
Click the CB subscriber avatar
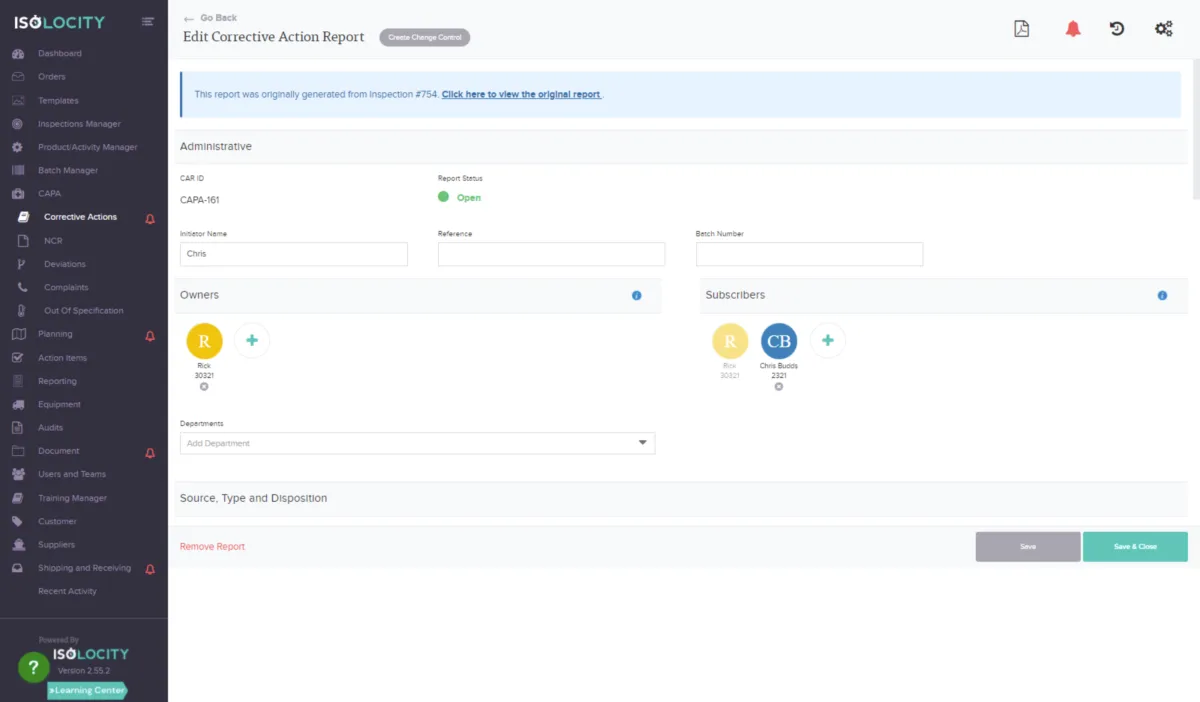pyautogui.click(x=779, y=341)
